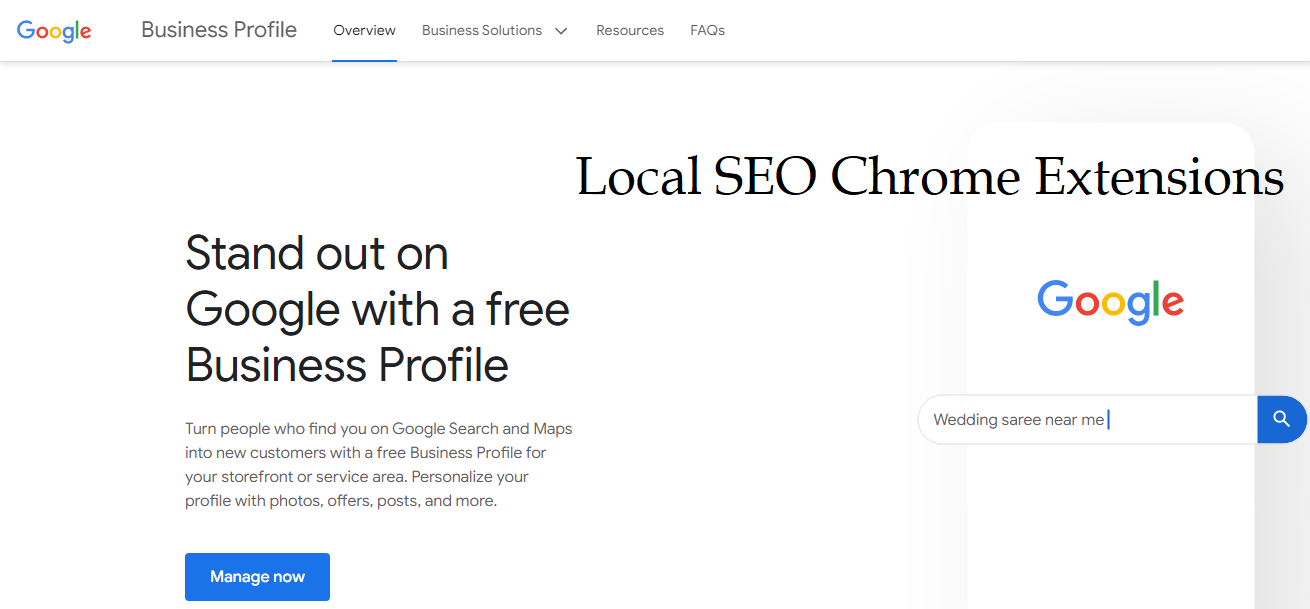Click the word 'Chrome' in overlay title

click(925, 178)
